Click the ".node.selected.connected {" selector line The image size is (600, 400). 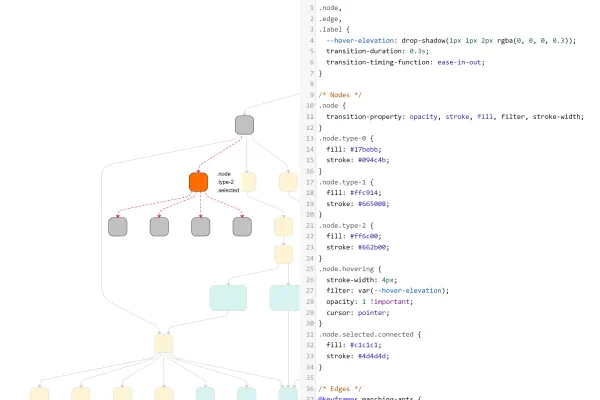(x=370, y=335)
